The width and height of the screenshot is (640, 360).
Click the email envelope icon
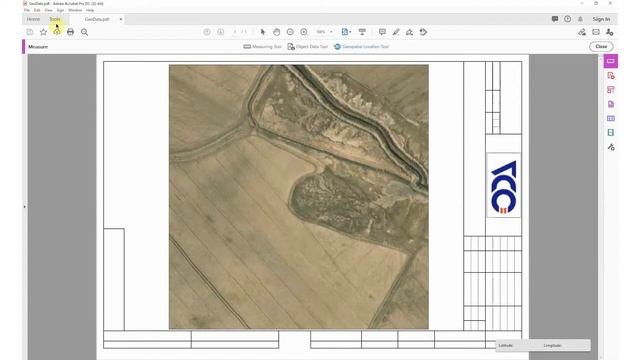point(596,32)
